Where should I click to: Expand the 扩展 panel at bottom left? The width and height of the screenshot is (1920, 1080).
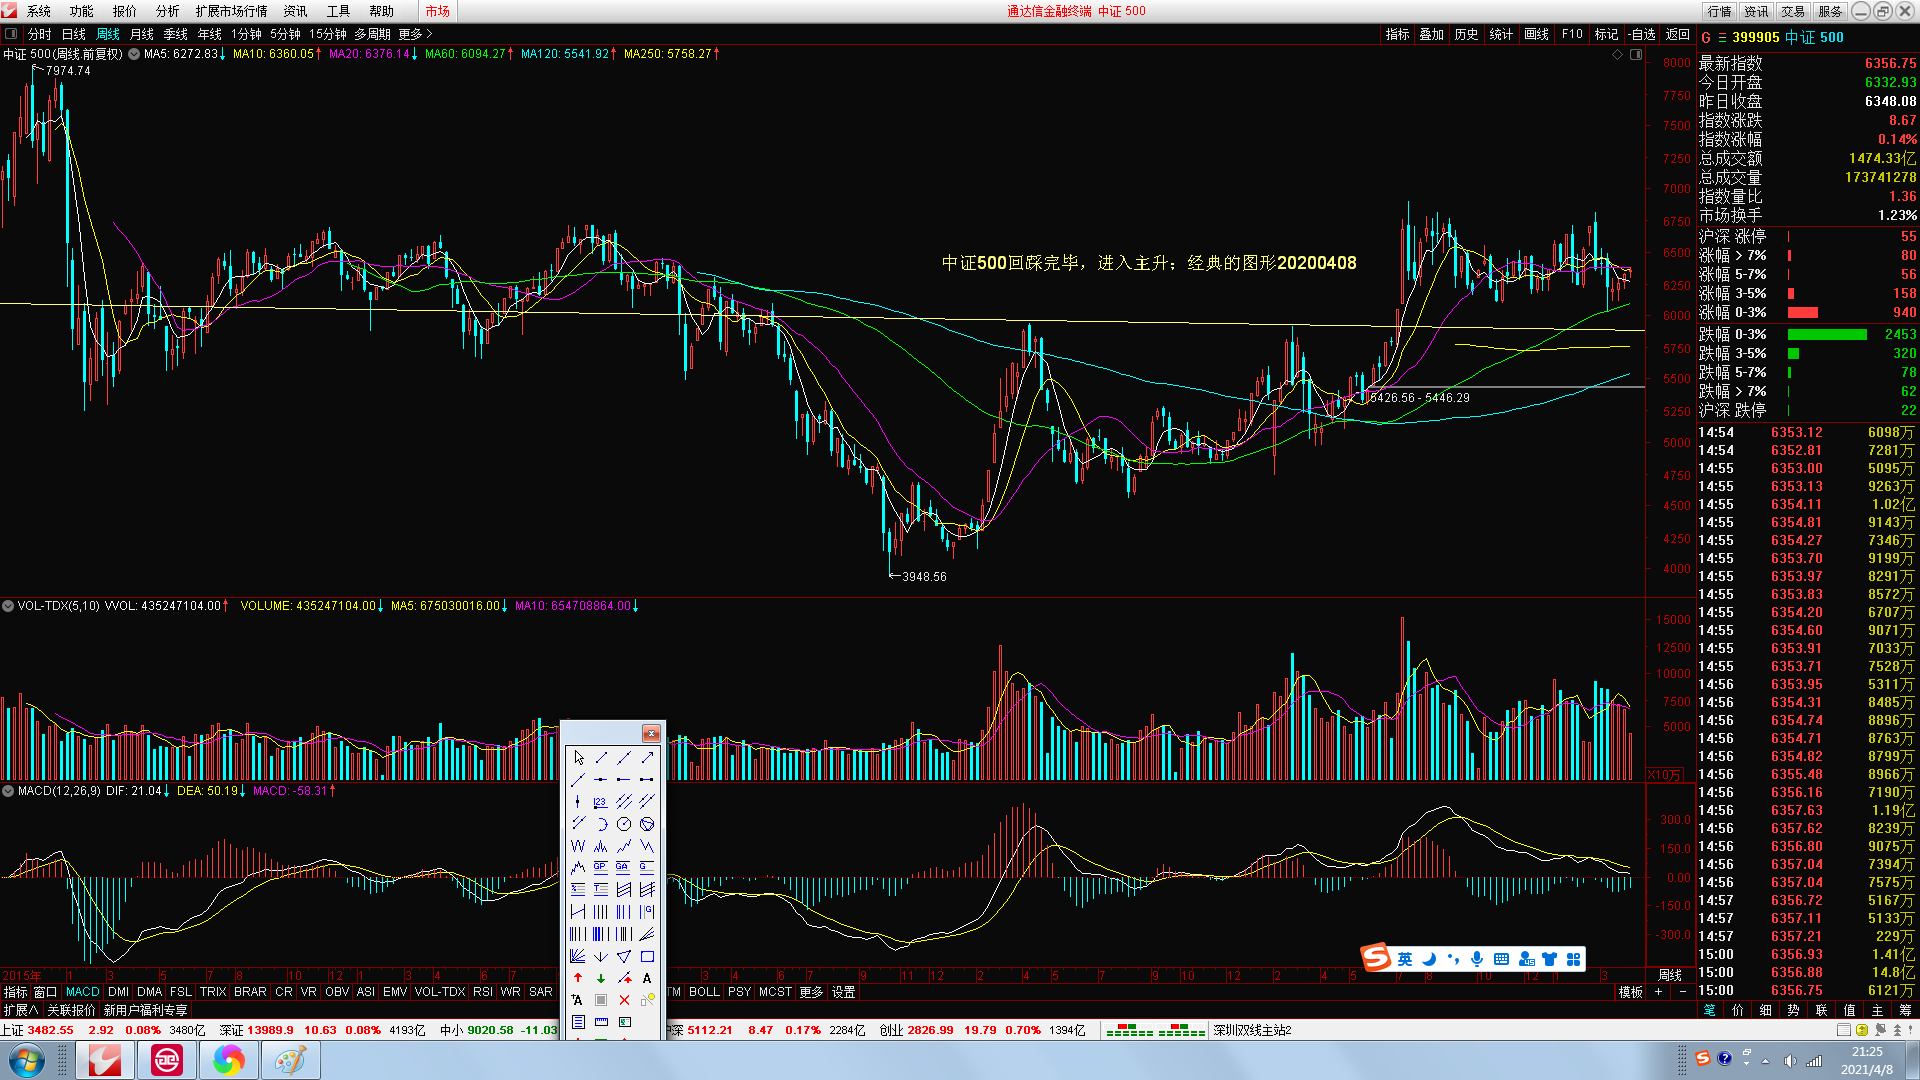click(x=20, y=1010)
